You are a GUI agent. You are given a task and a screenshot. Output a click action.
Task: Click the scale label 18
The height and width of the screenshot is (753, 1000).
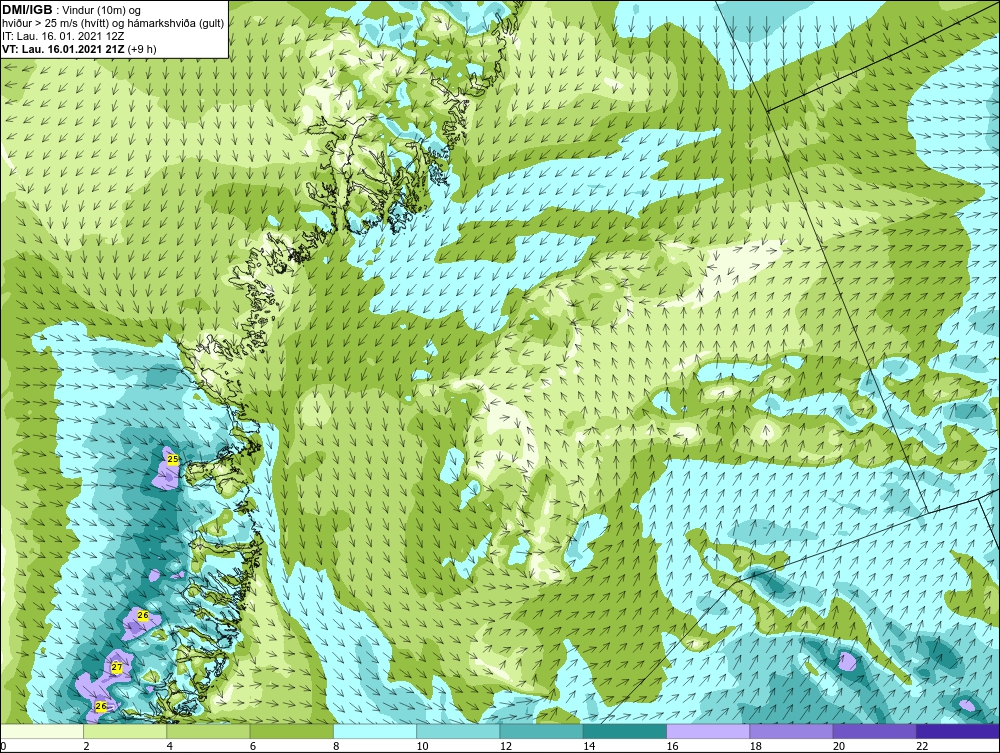point(756,747)
